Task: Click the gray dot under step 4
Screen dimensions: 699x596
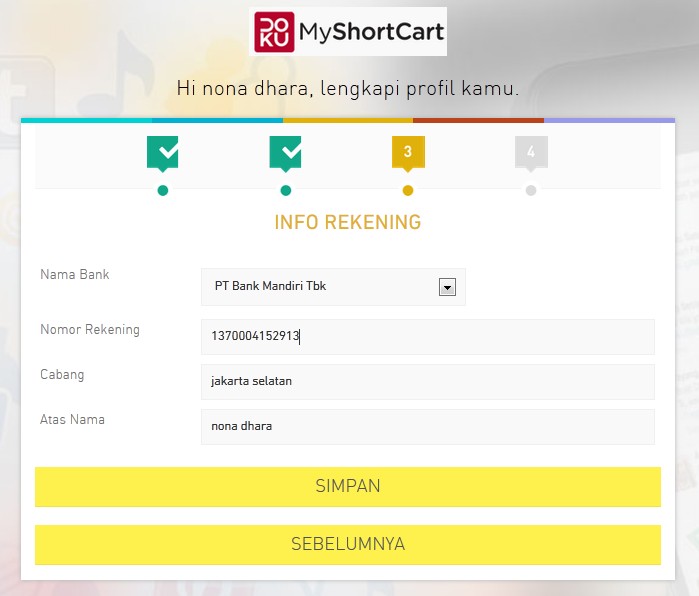Action: click(531, 191)
